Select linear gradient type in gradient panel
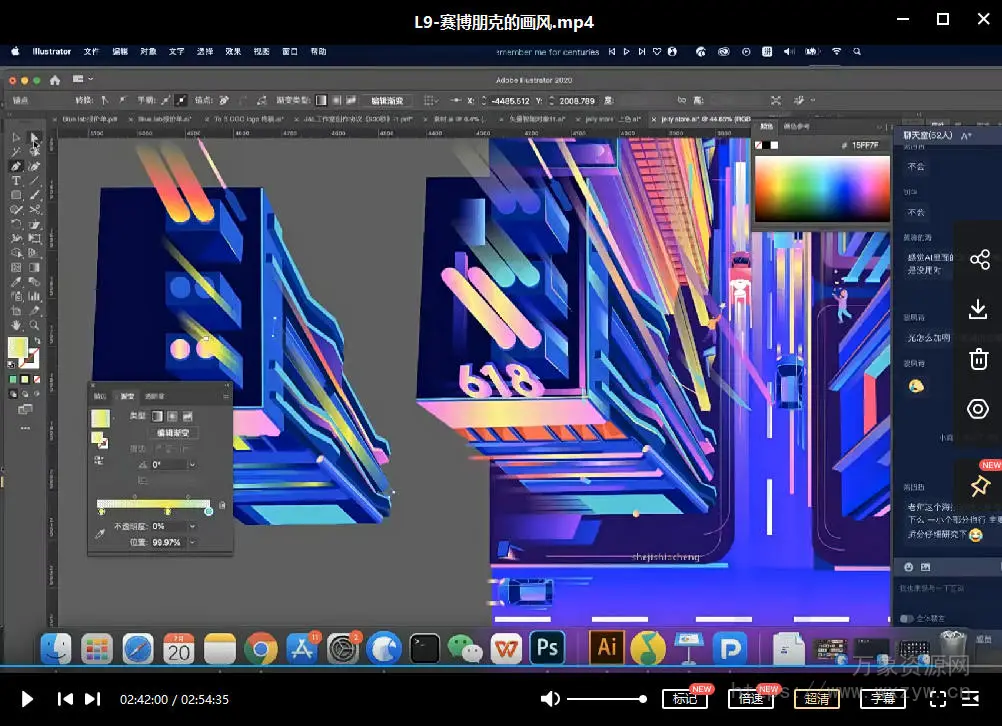The width and height of the screenshot is (1002, 726). (x=157, y=415)
